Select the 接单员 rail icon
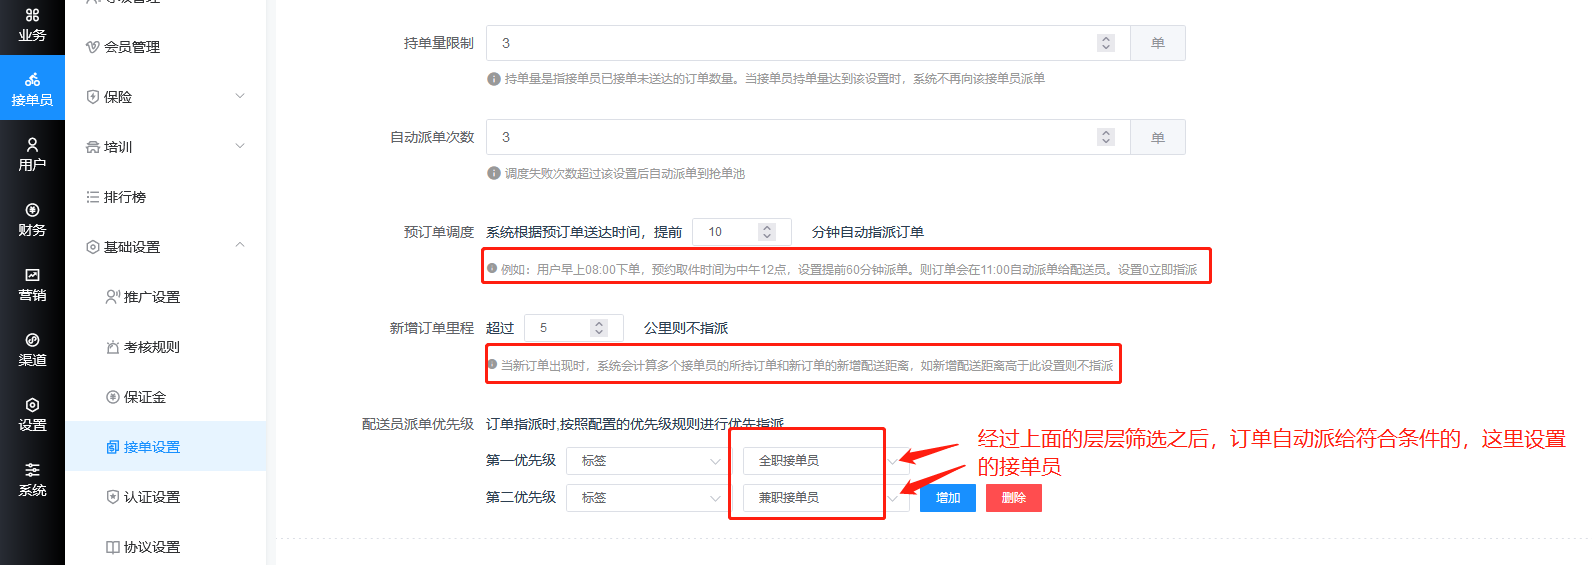 [x=32, y=89]
